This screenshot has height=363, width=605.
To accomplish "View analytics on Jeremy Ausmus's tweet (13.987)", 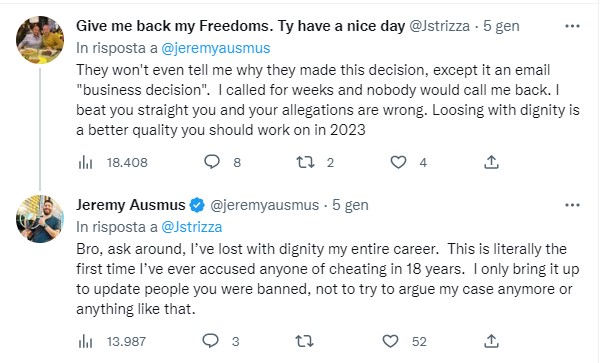I will 112,341.
